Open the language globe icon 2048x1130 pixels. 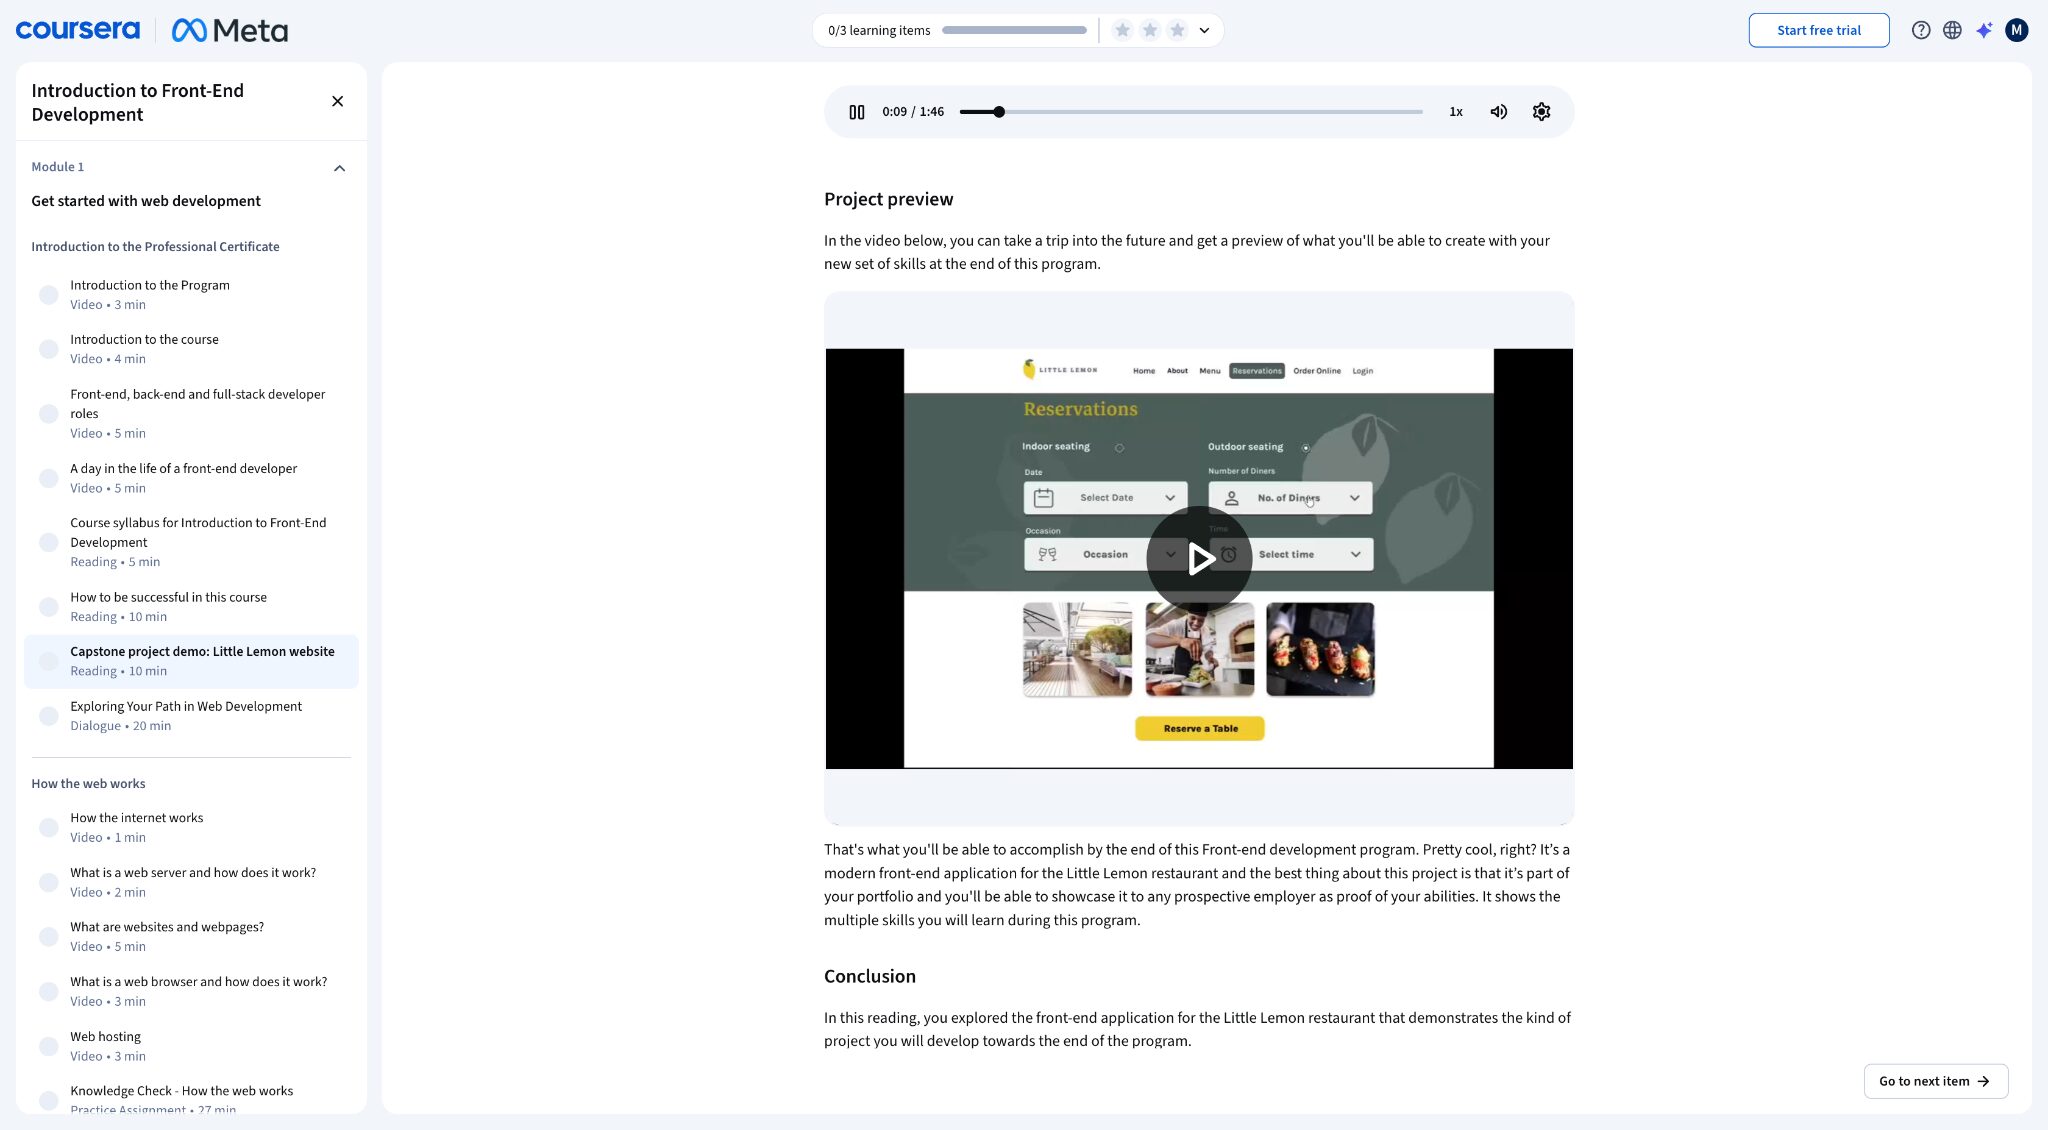1952,30
